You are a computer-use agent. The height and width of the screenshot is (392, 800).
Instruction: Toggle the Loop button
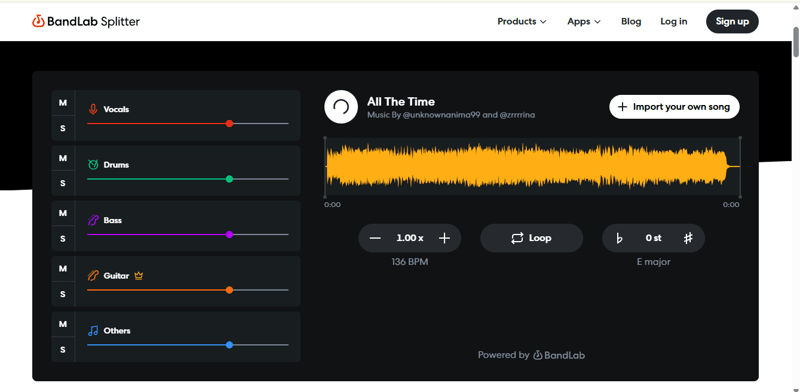tap(531, 238)
